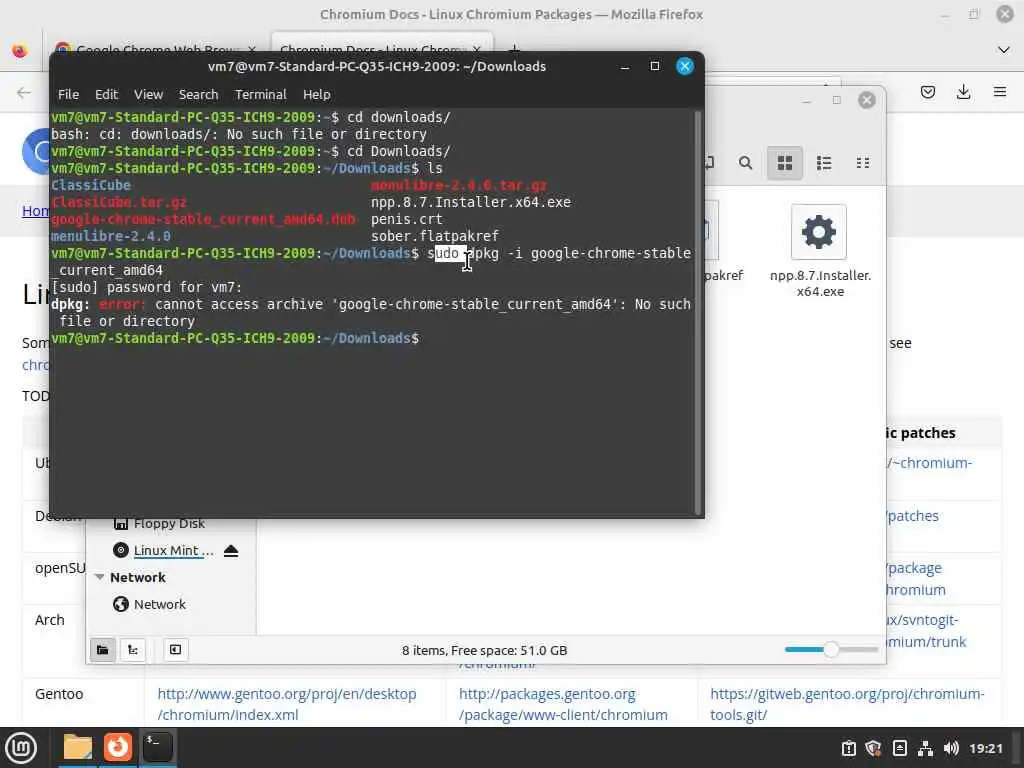Click the Firefox View icon
Viewport: 1024px width, 768px height.
click(x=20, y=50)
